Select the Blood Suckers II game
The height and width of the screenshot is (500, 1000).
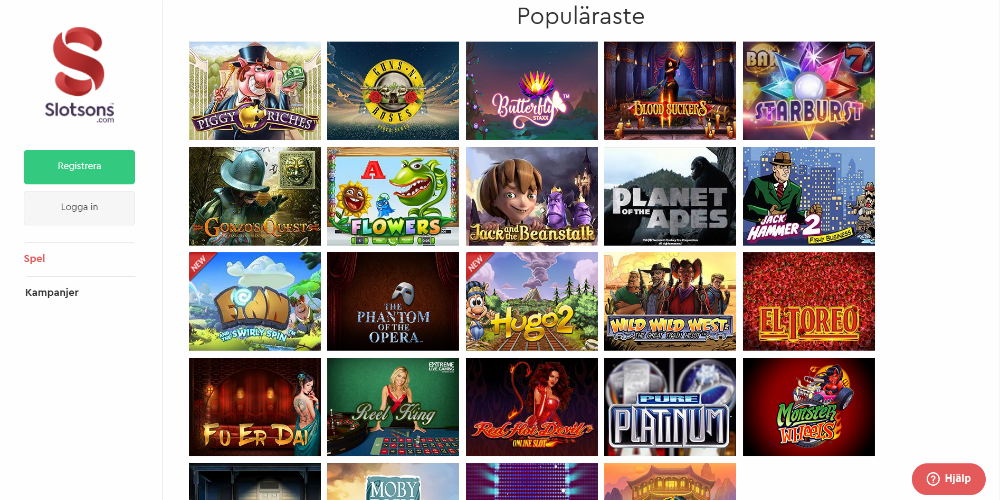(670, 91)
